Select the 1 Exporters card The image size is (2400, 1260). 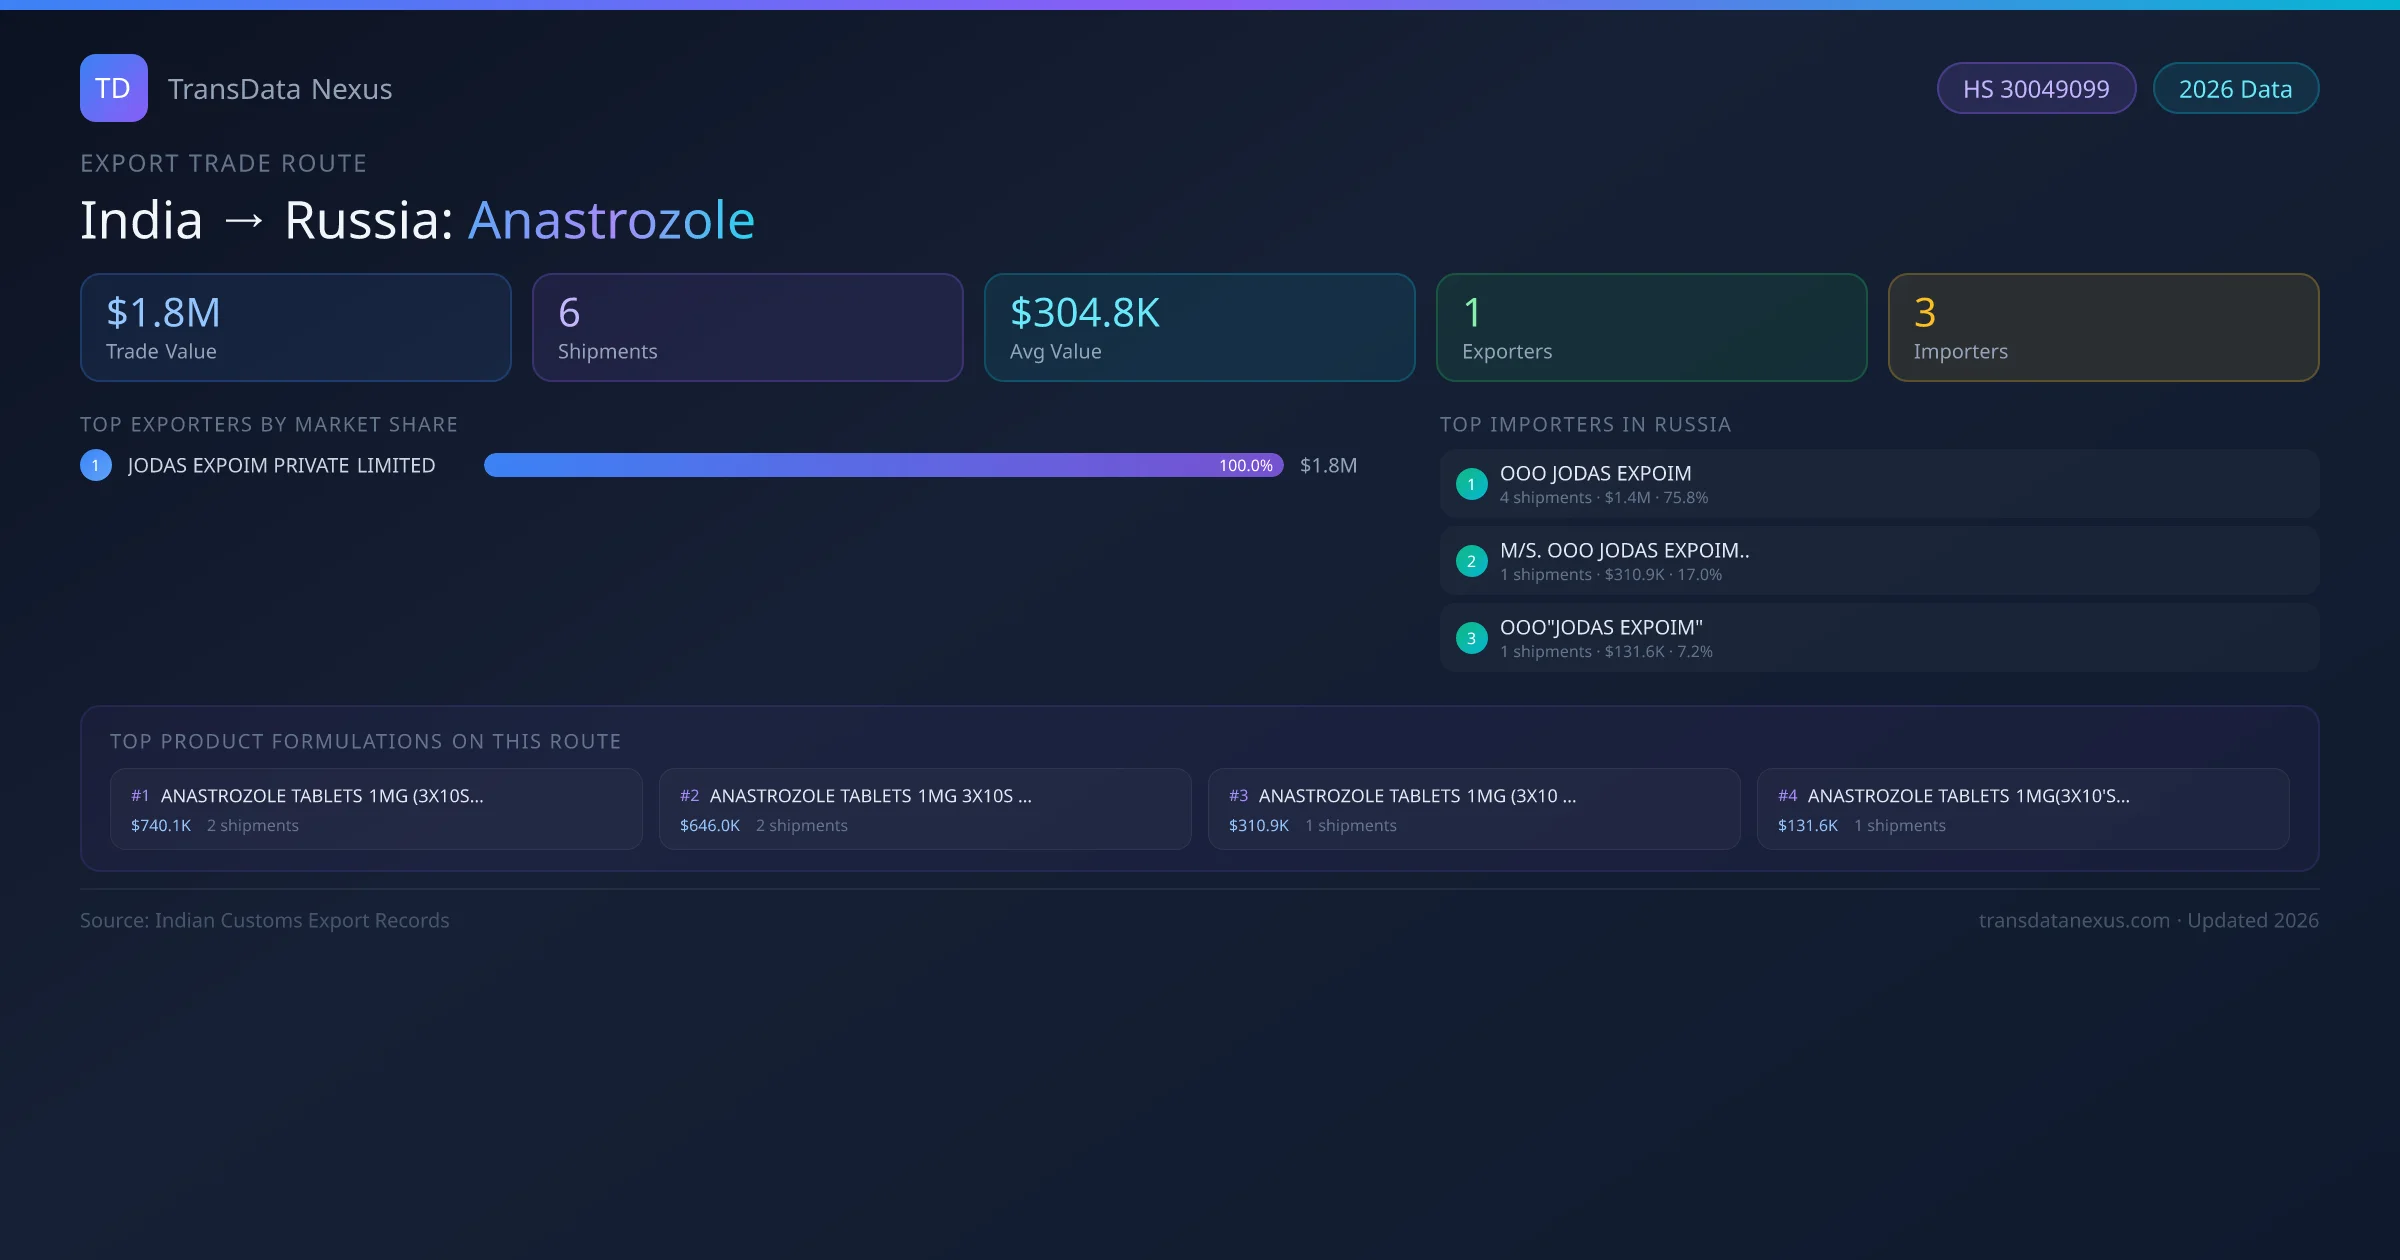1651,328
